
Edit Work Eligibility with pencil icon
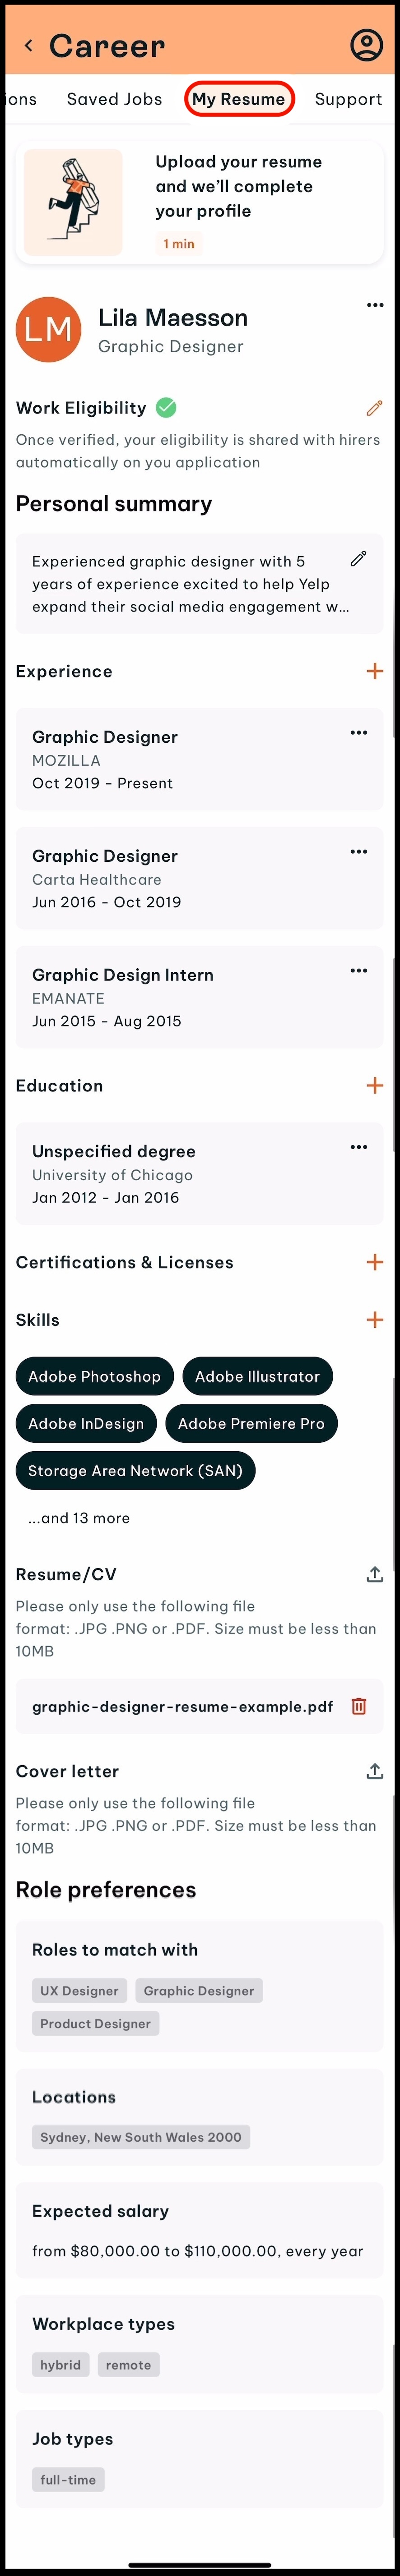coord(374,408)
